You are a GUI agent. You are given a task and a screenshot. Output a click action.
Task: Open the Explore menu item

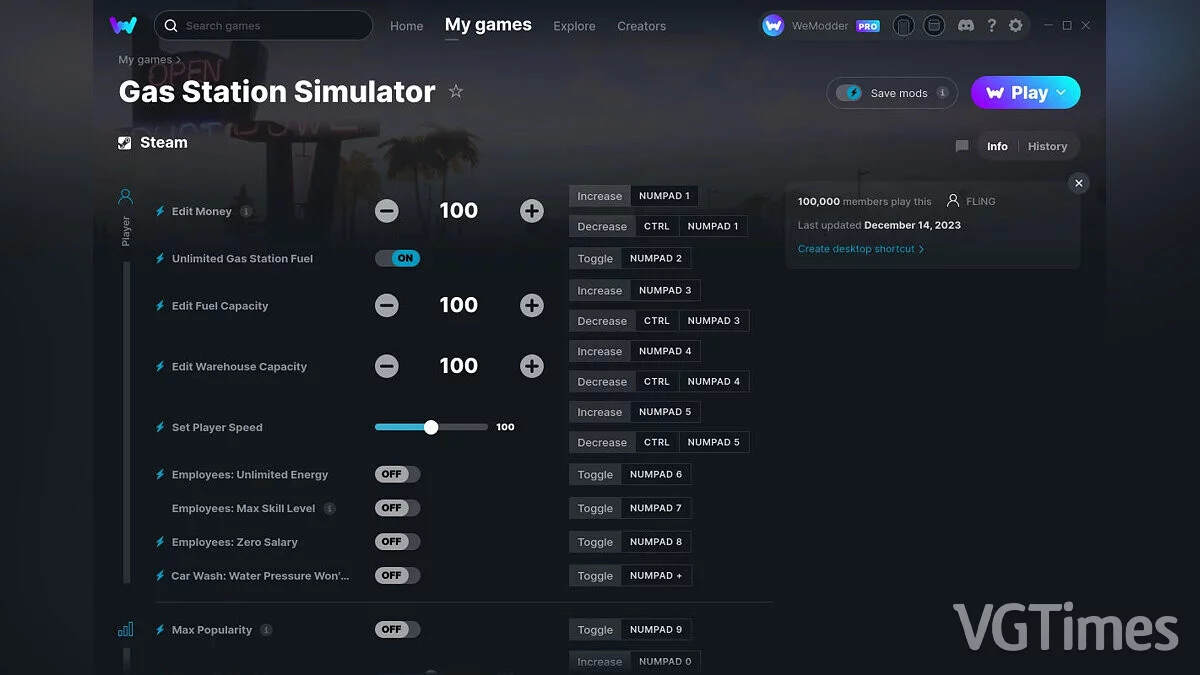(574, 26)
